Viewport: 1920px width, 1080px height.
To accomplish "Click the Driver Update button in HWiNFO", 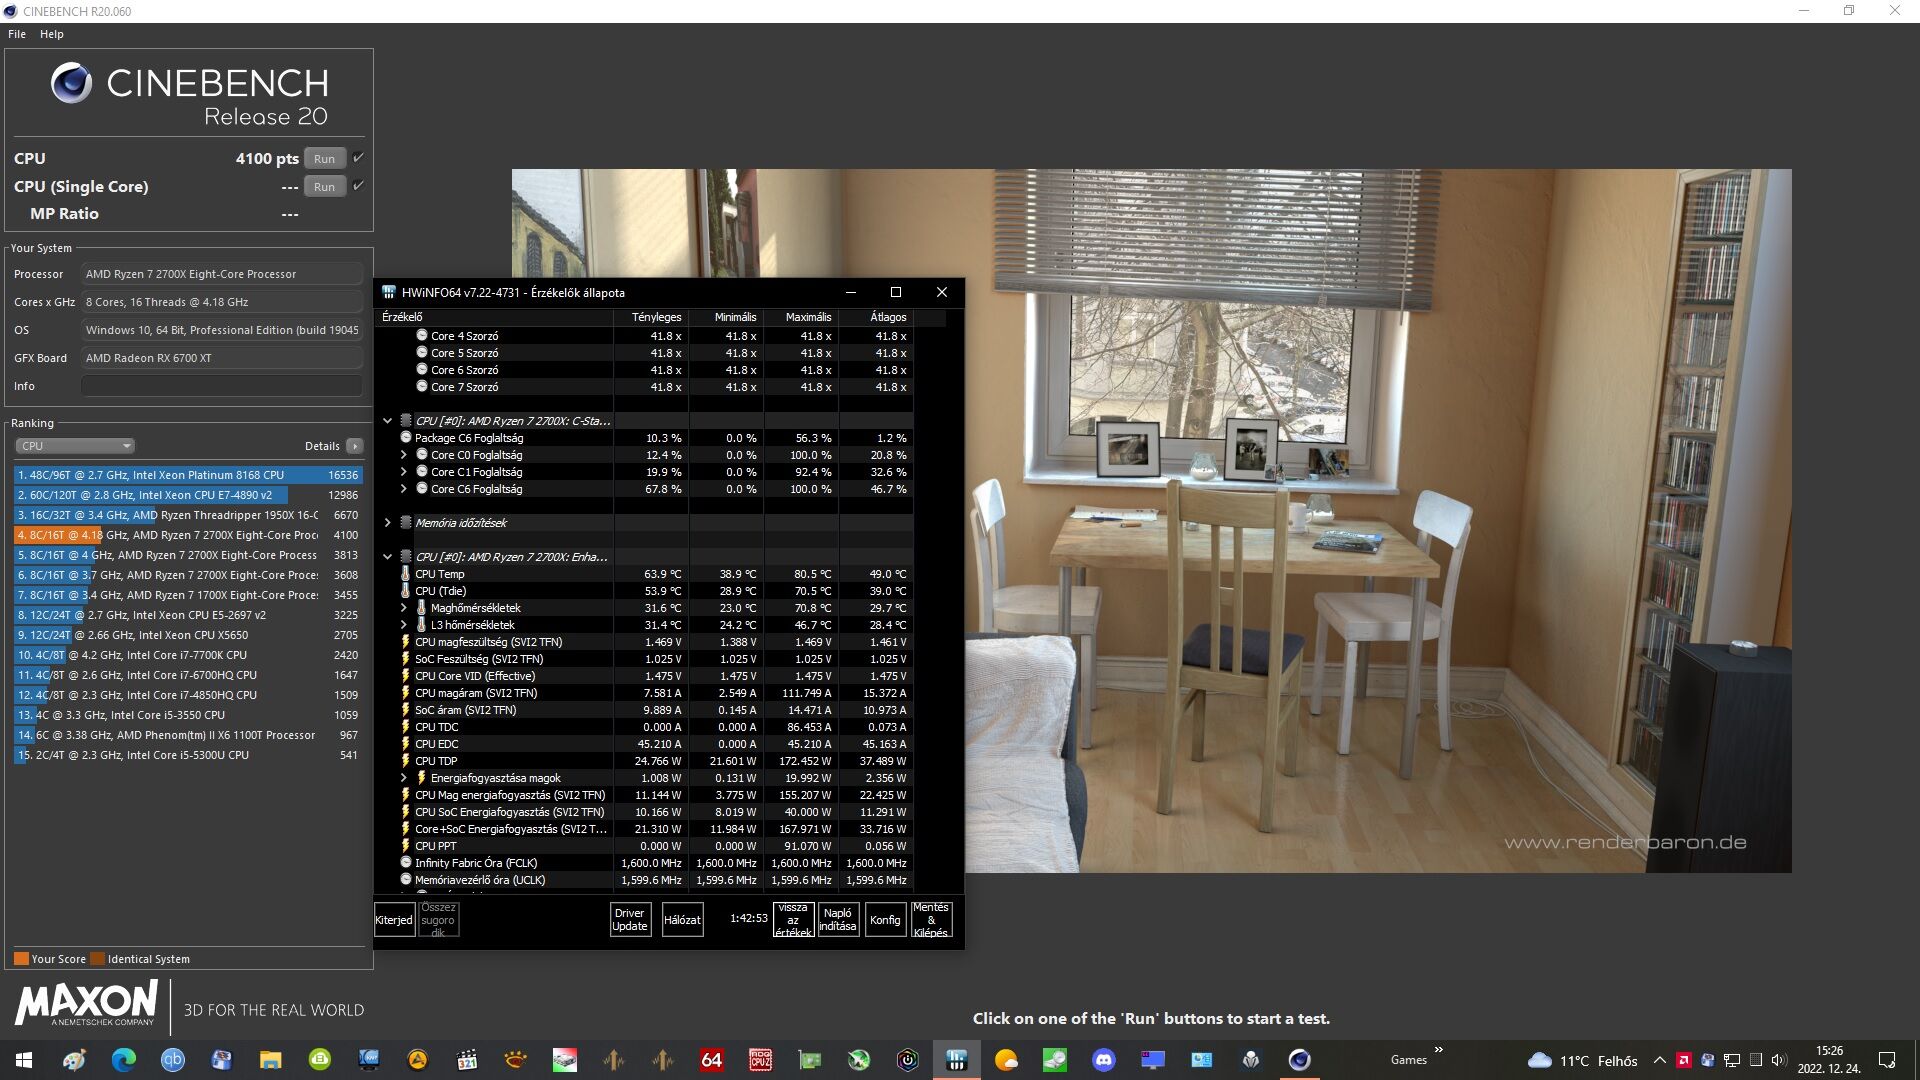I will (x=630, y=920).
